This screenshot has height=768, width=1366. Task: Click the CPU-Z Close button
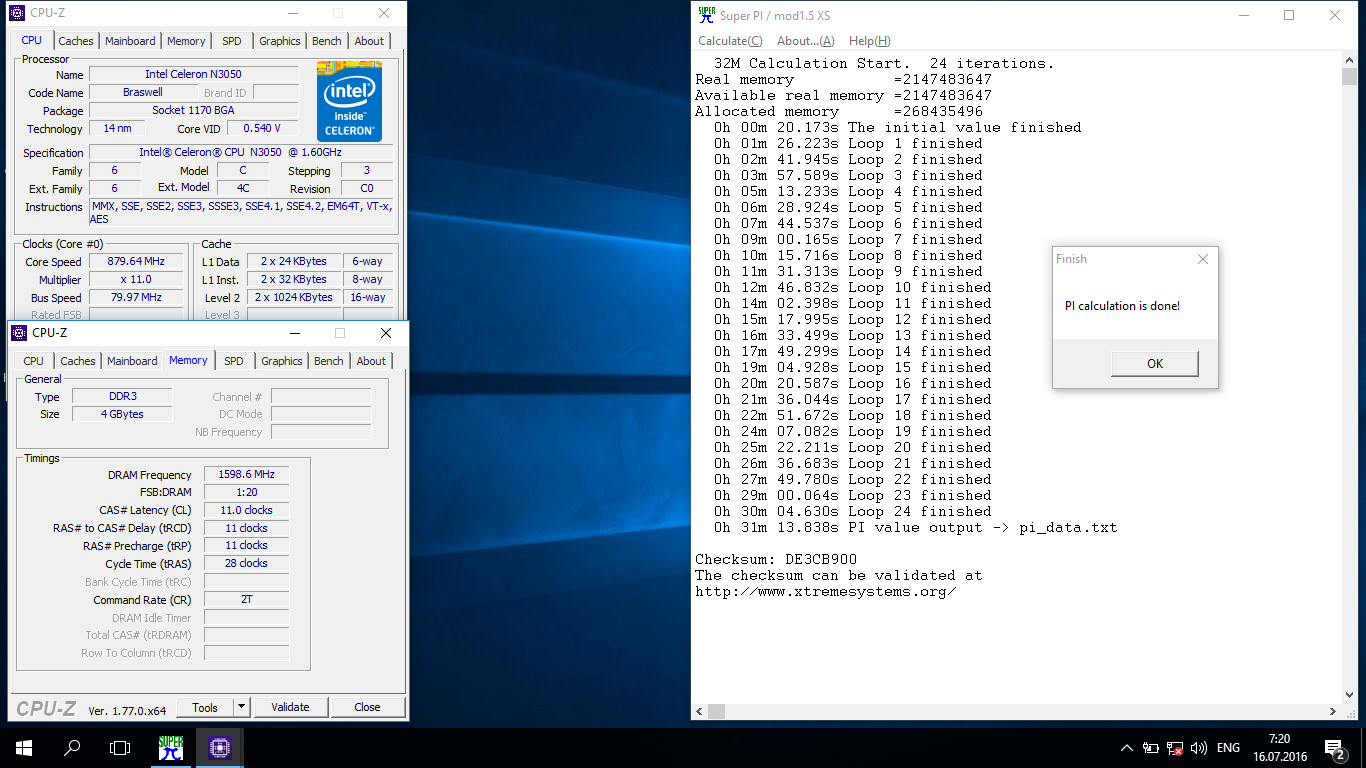[367, 707]
